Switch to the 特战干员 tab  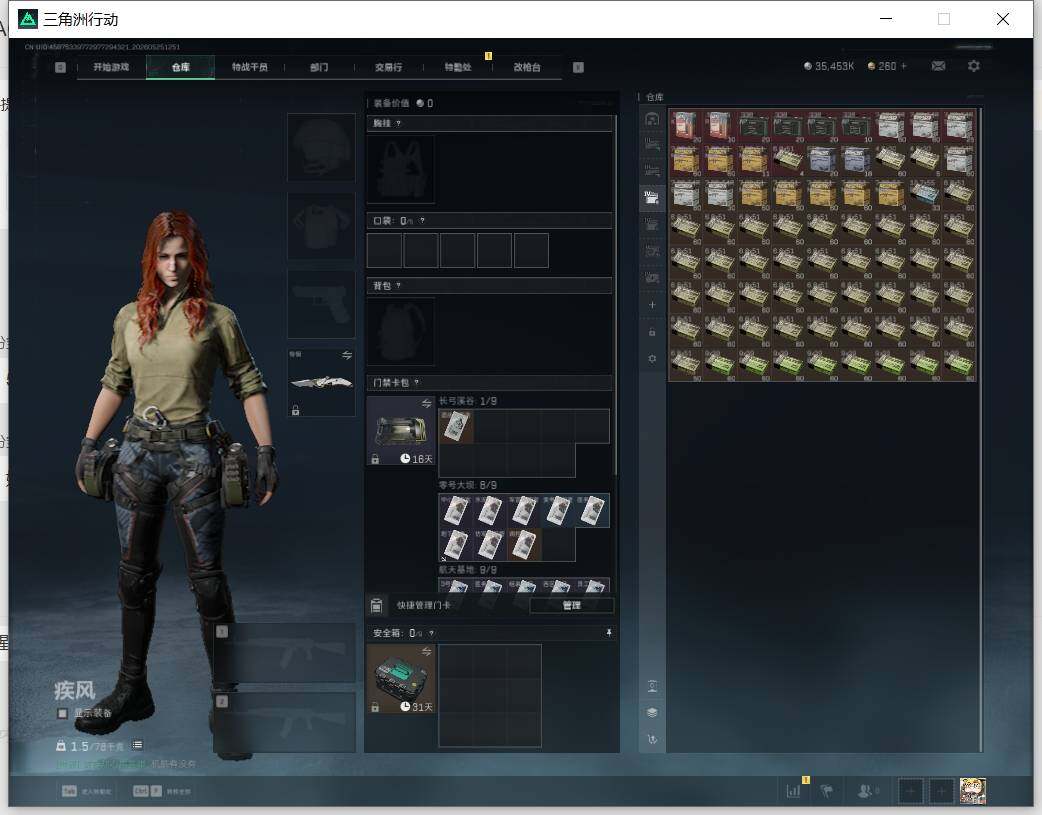(x=250, y=67)
